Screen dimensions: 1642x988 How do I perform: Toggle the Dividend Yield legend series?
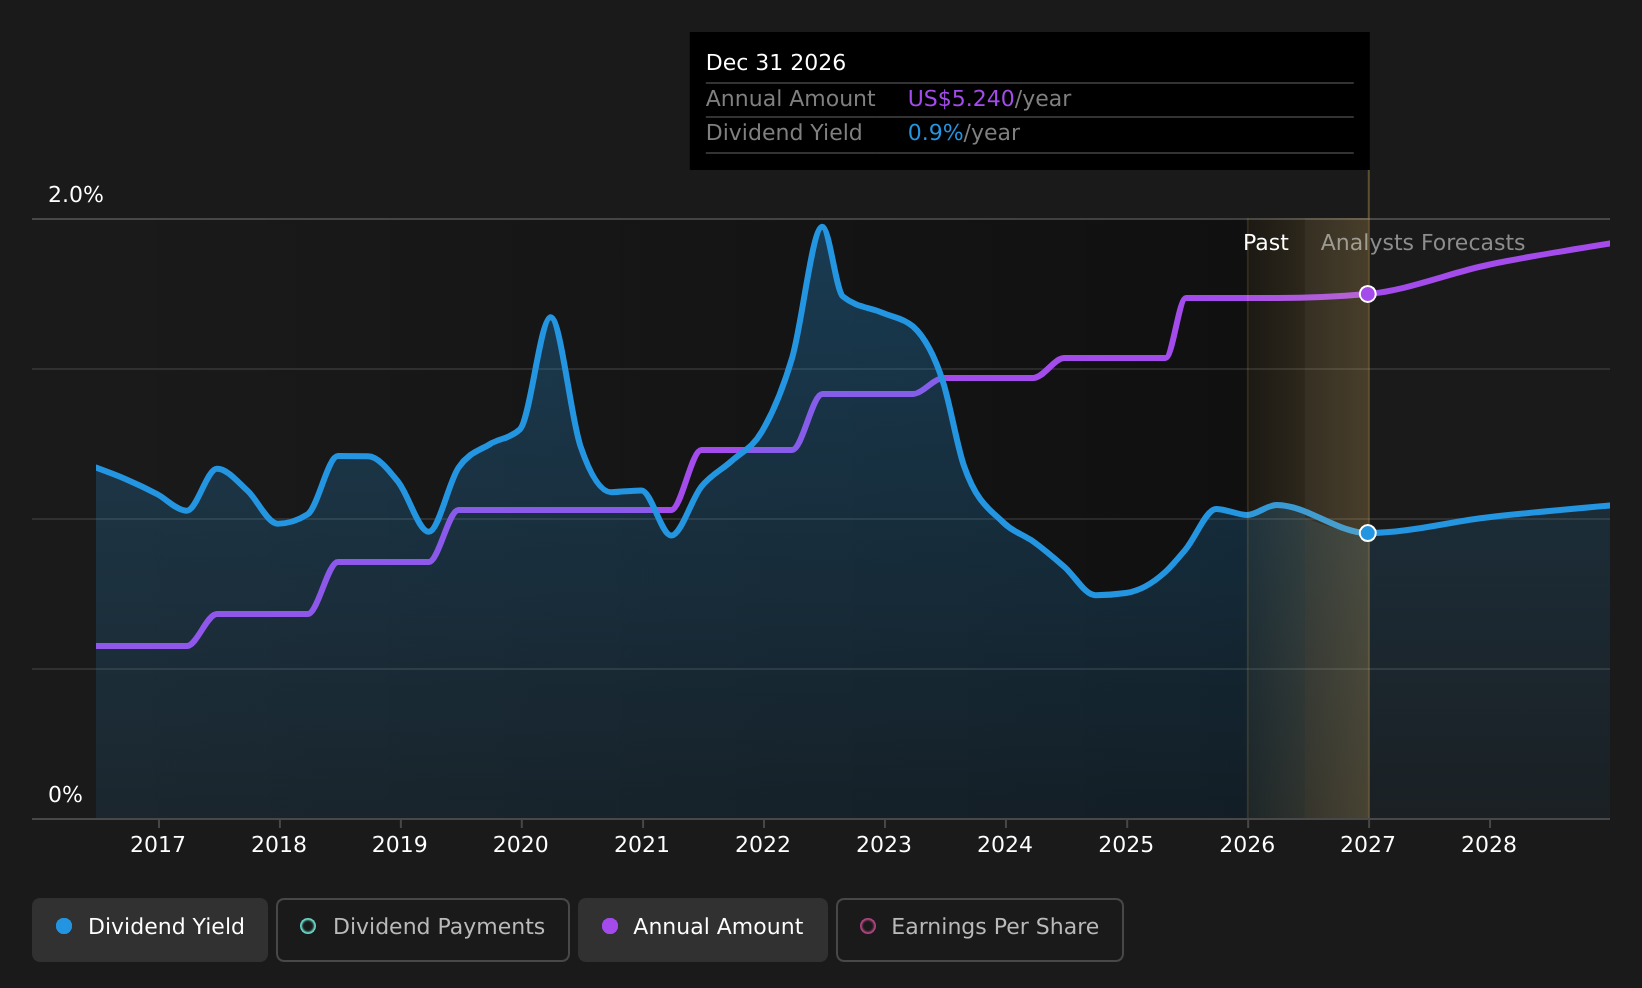click(150, 929)
